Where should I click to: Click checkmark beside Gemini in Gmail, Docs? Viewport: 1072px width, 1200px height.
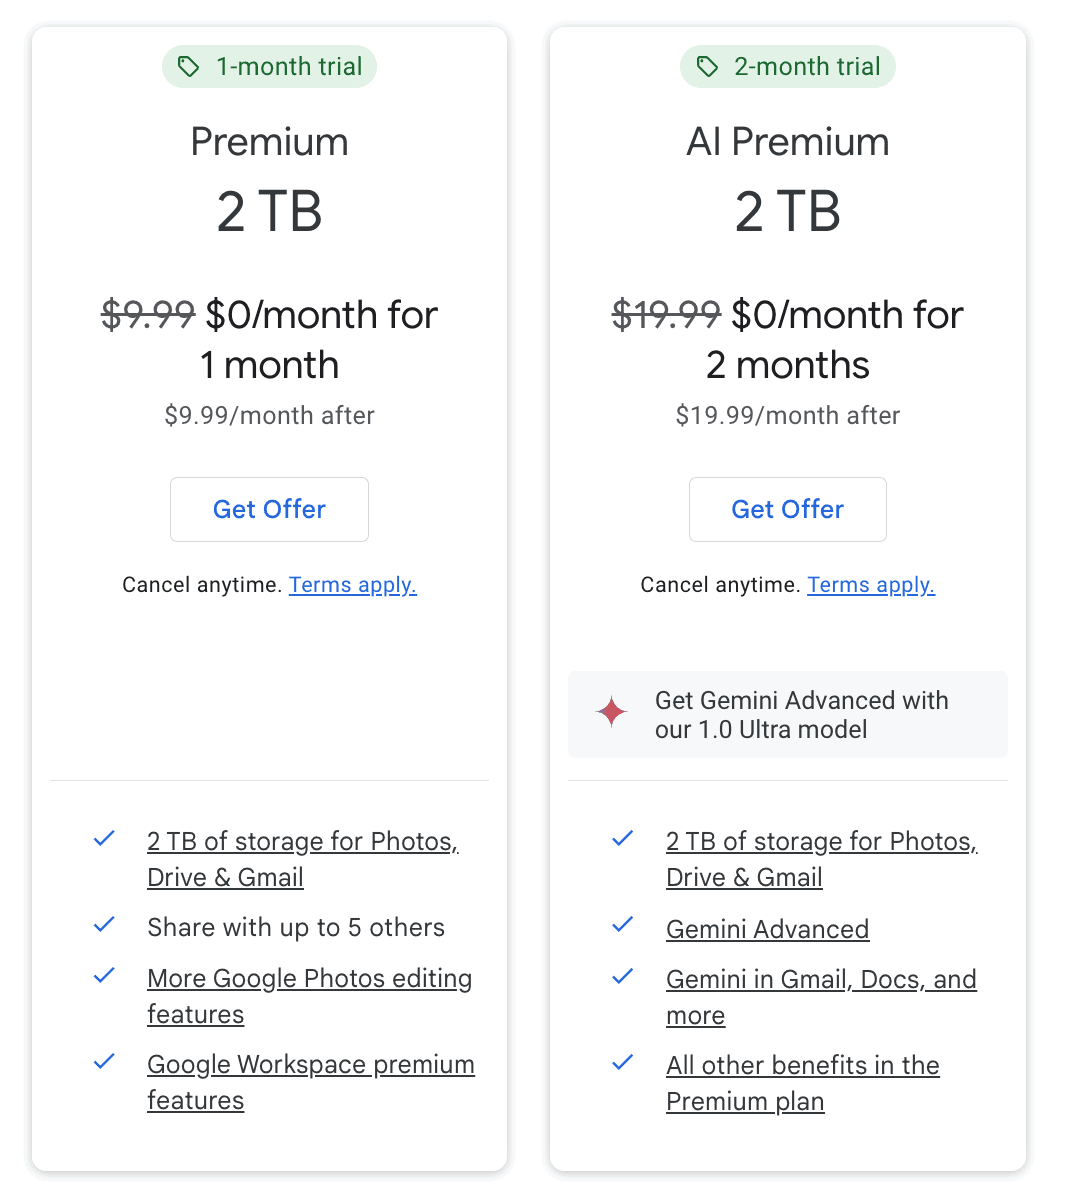(622, 976)
